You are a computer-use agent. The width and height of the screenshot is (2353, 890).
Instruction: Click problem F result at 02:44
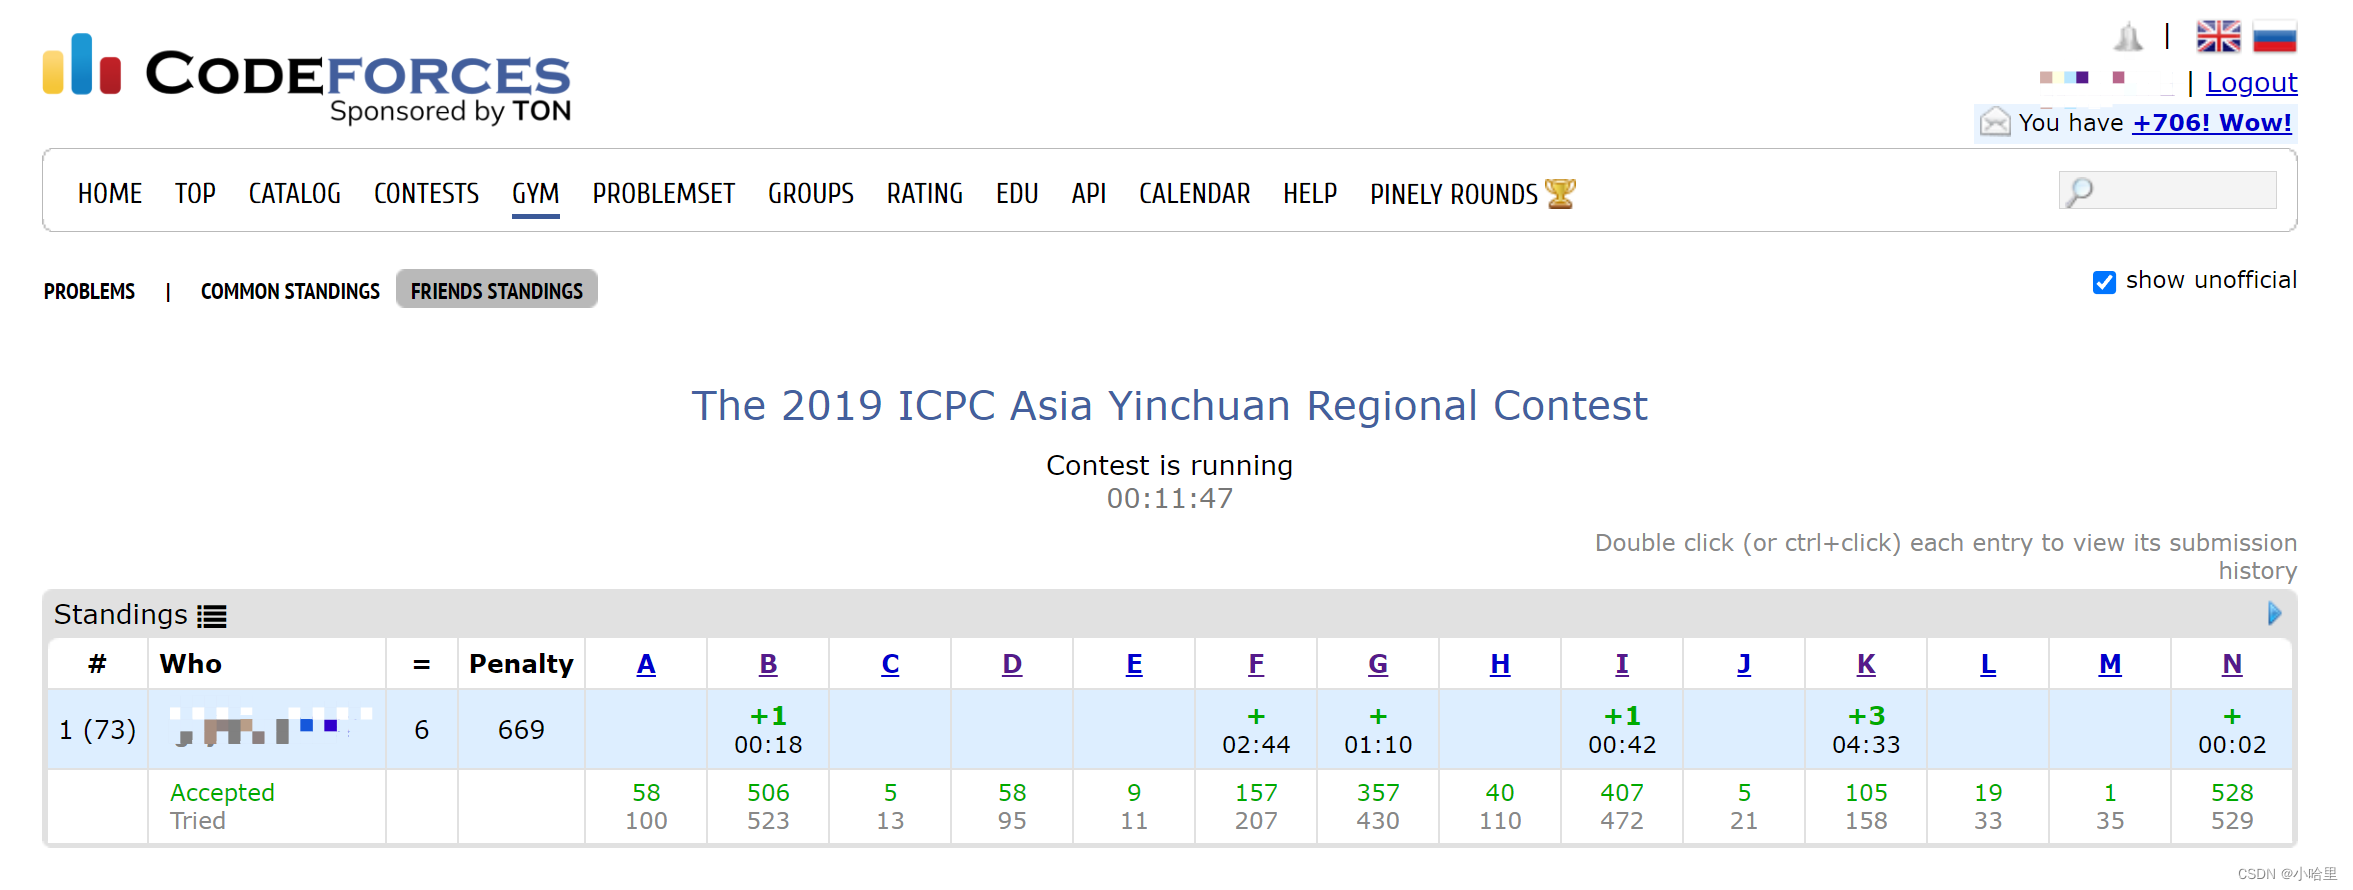(1256, 730)
